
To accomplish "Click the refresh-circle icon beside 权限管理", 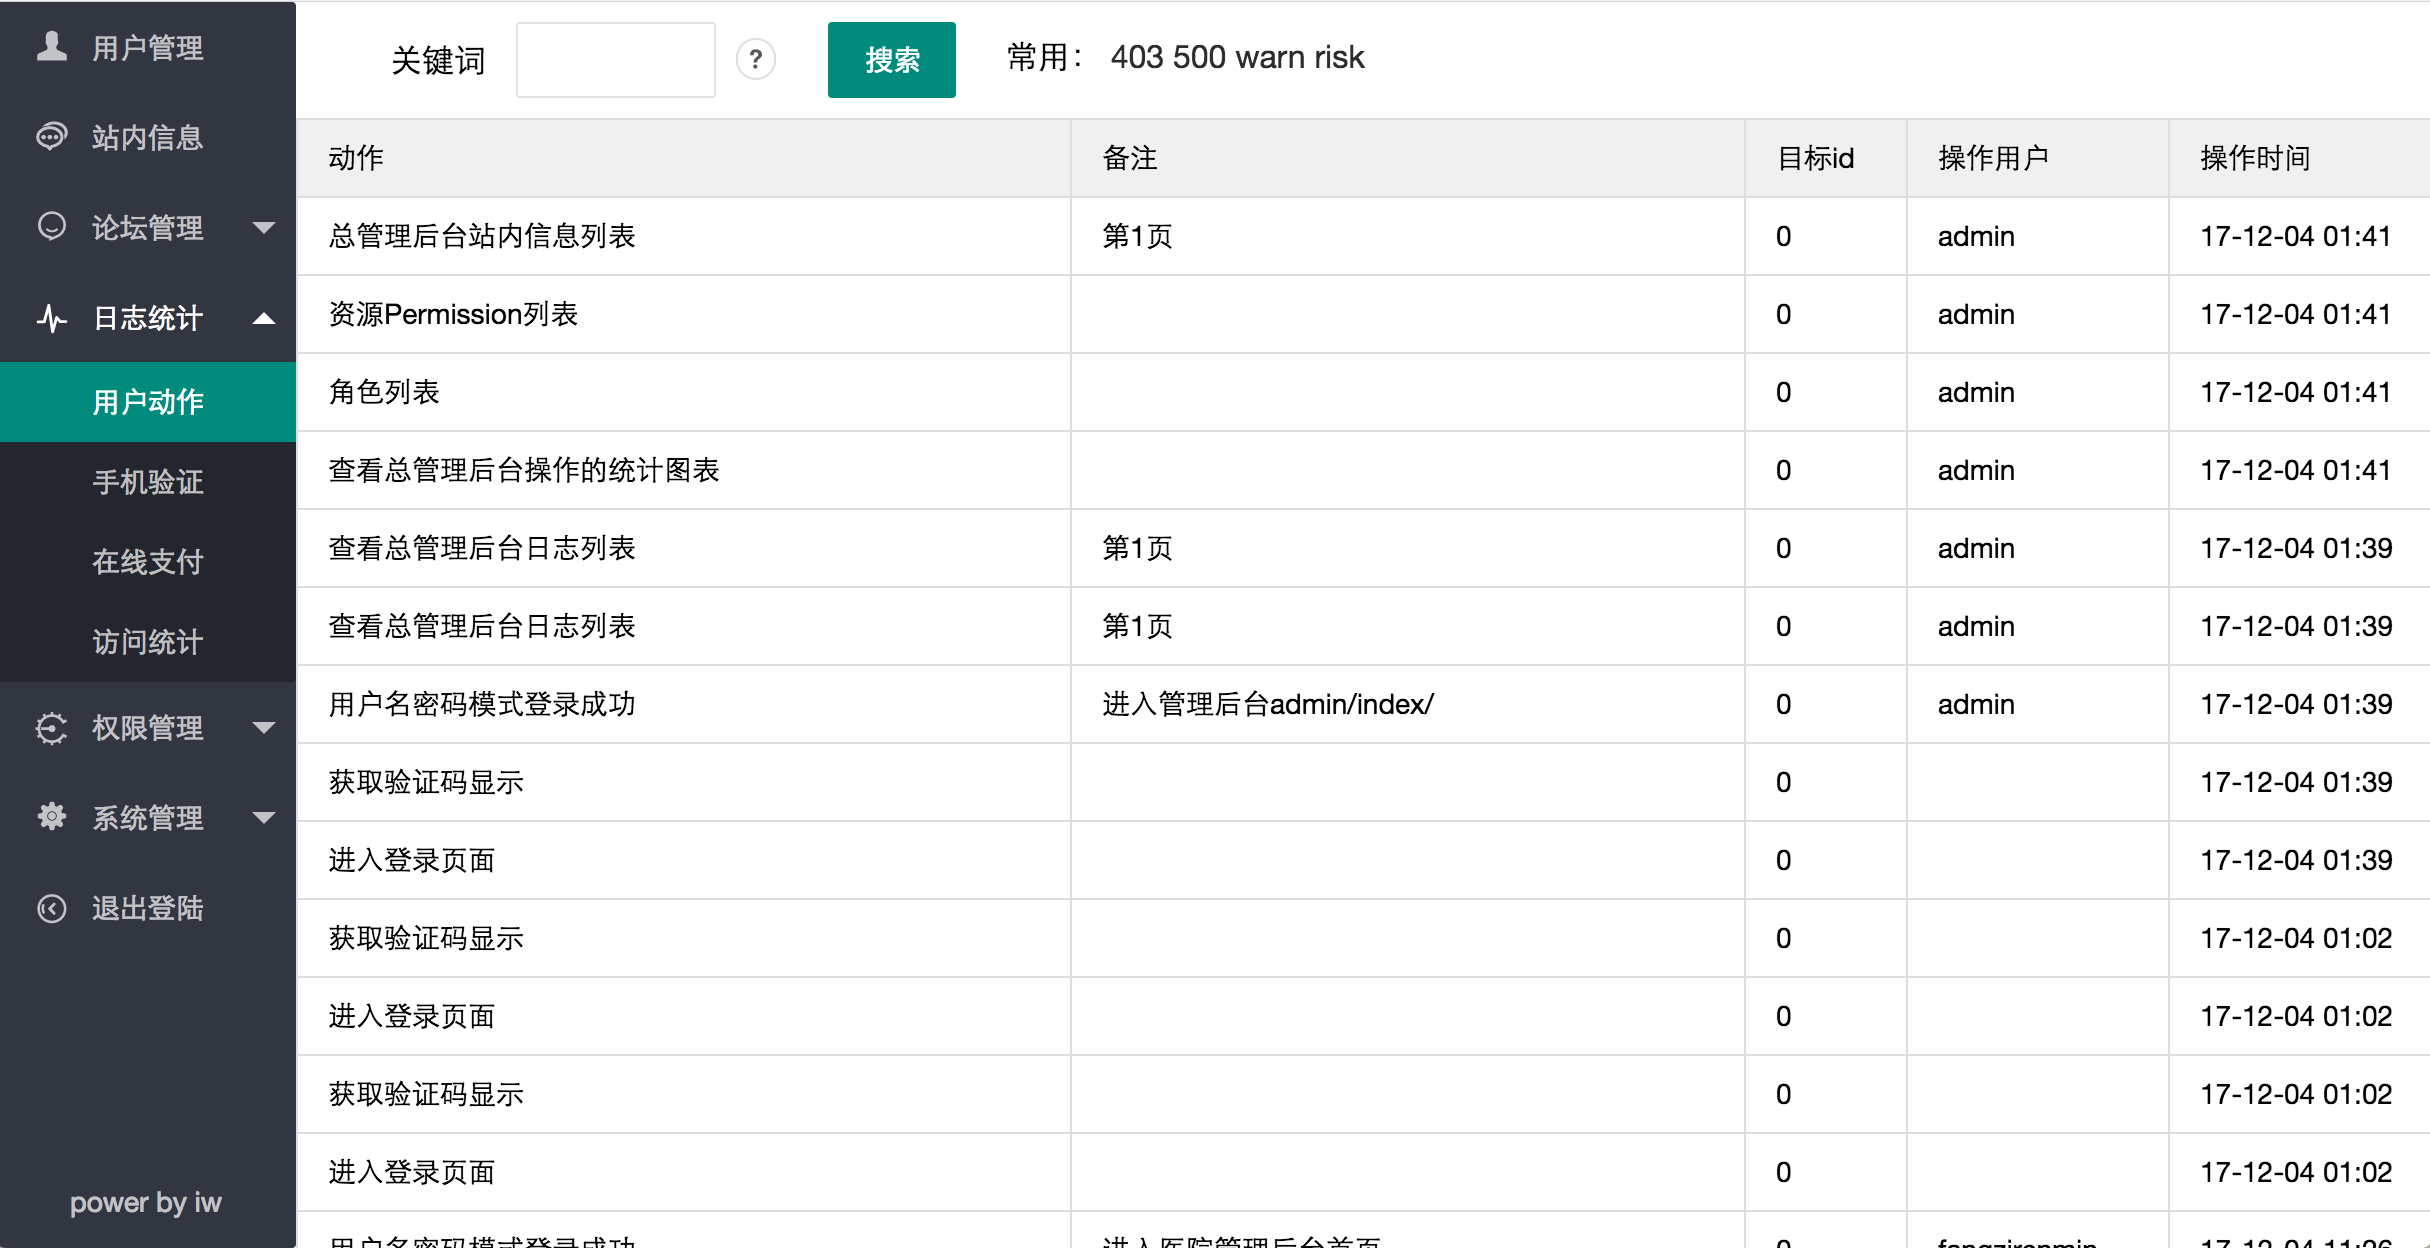I will point(52,727).
